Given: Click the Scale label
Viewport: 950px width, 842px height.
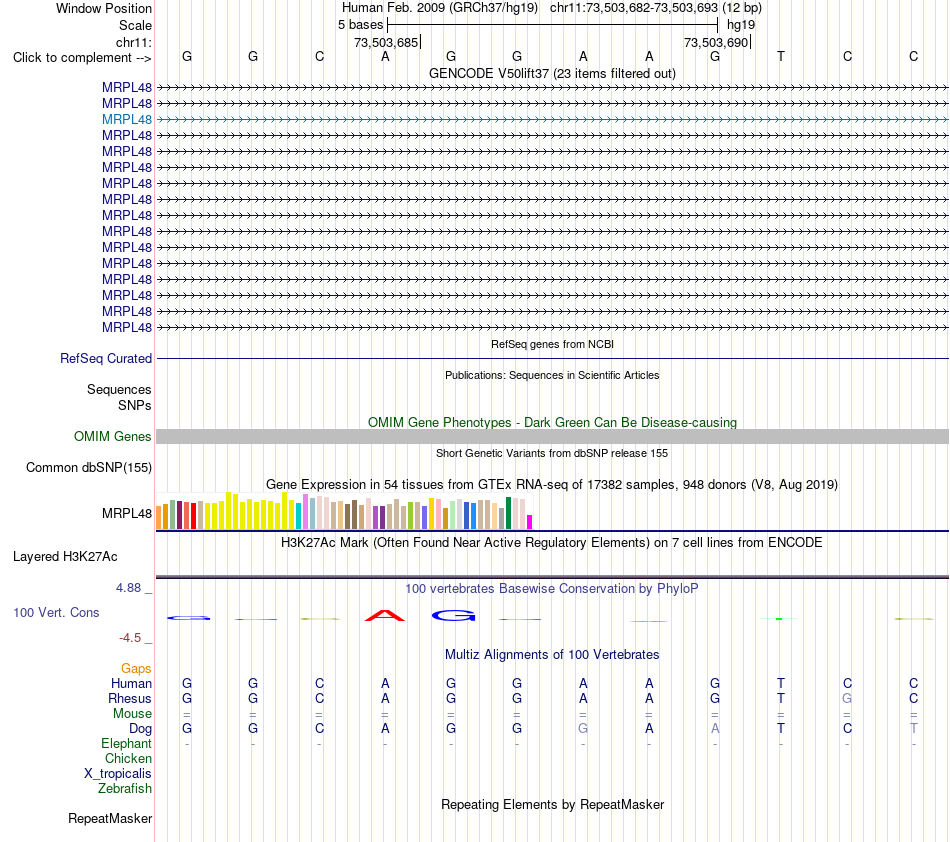Looking at the screenshot, I should [135, 25].
